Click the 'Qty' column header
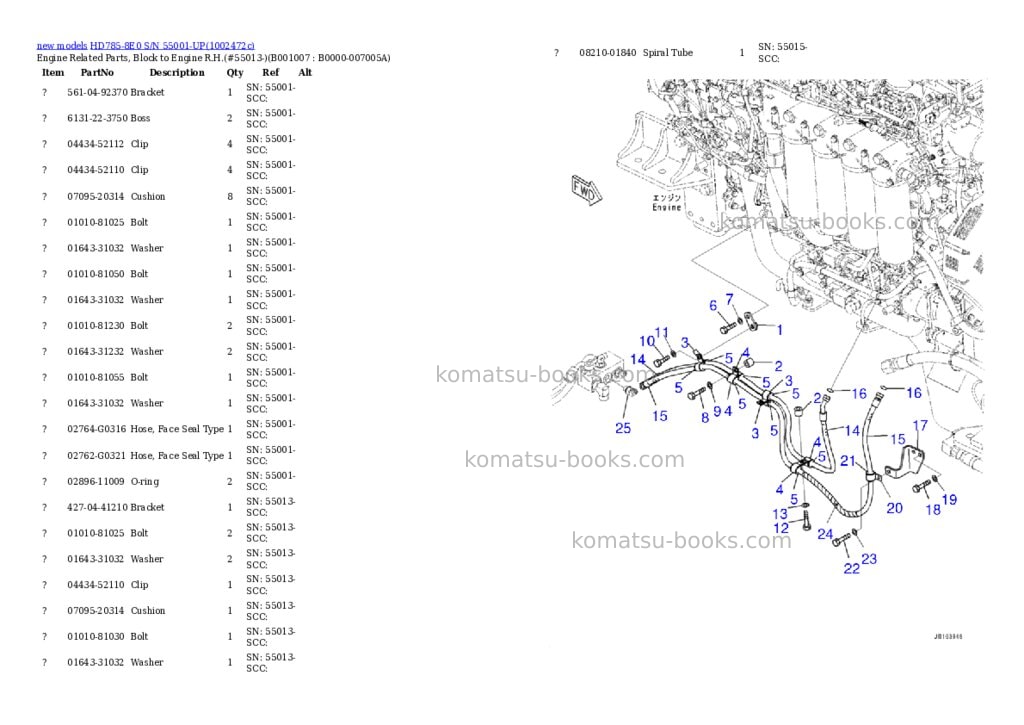Viewport: 1024px width, 725px height. point(235,72)
